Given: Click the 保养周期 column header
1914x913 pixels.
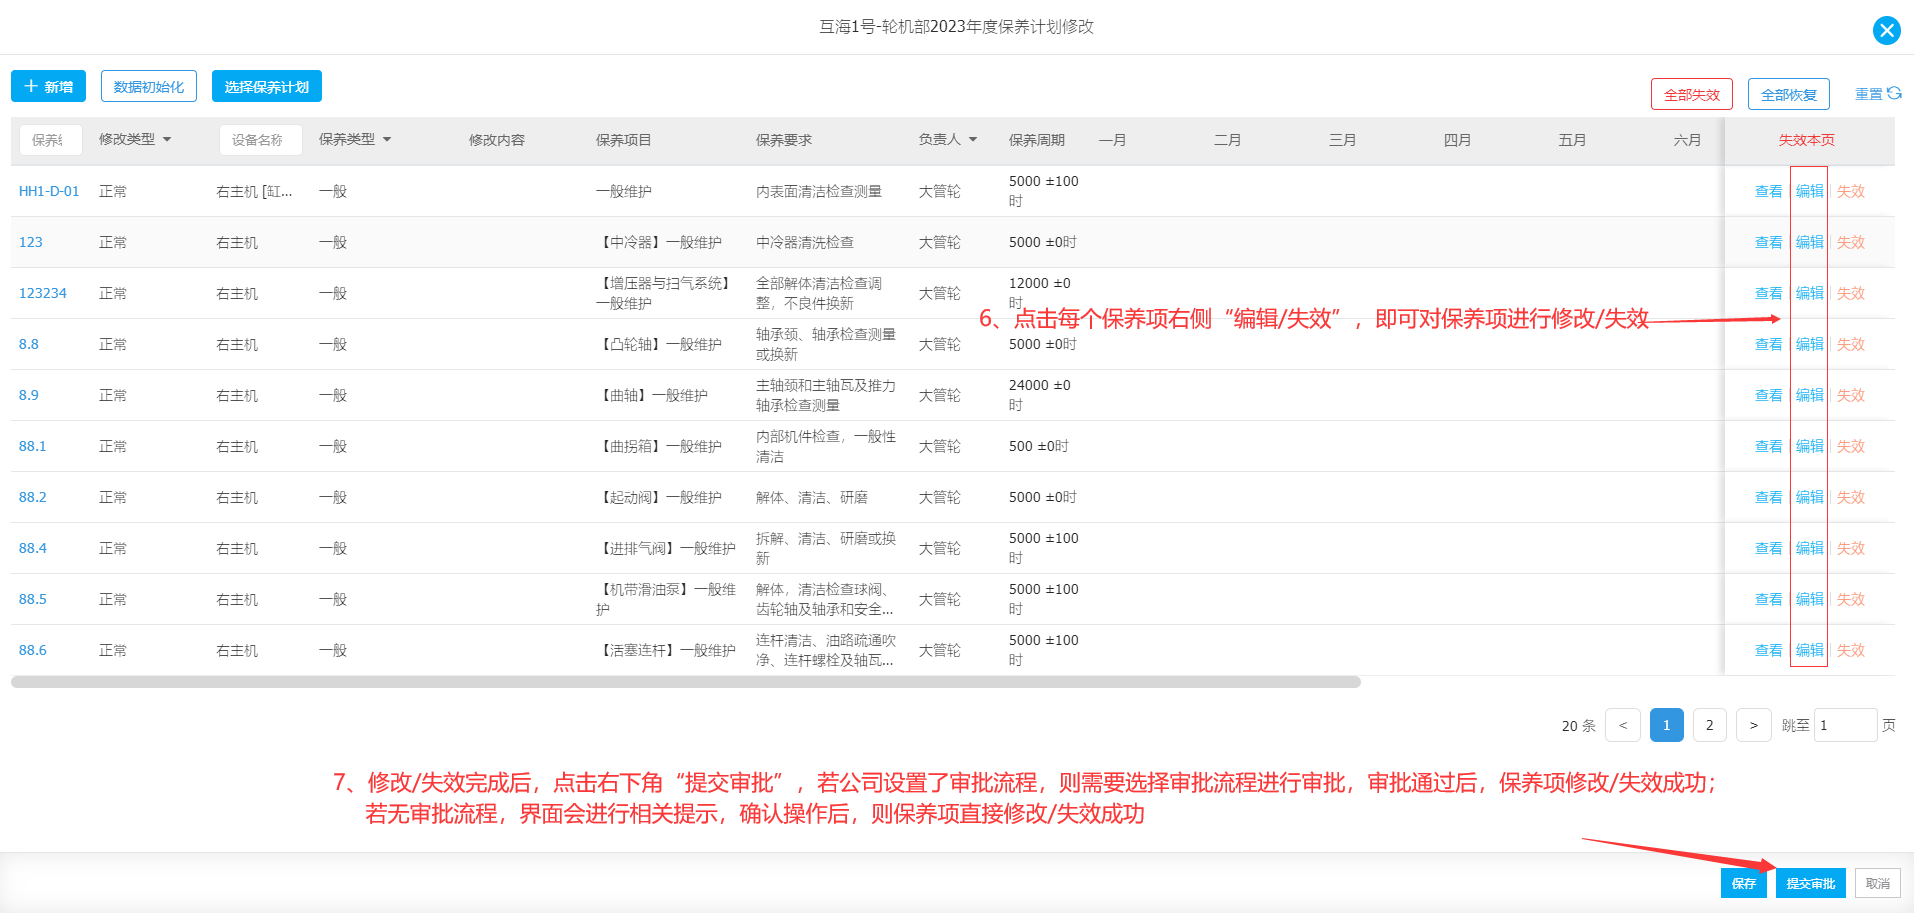Looking at the screenshot, I should (x=1037, y=140).
